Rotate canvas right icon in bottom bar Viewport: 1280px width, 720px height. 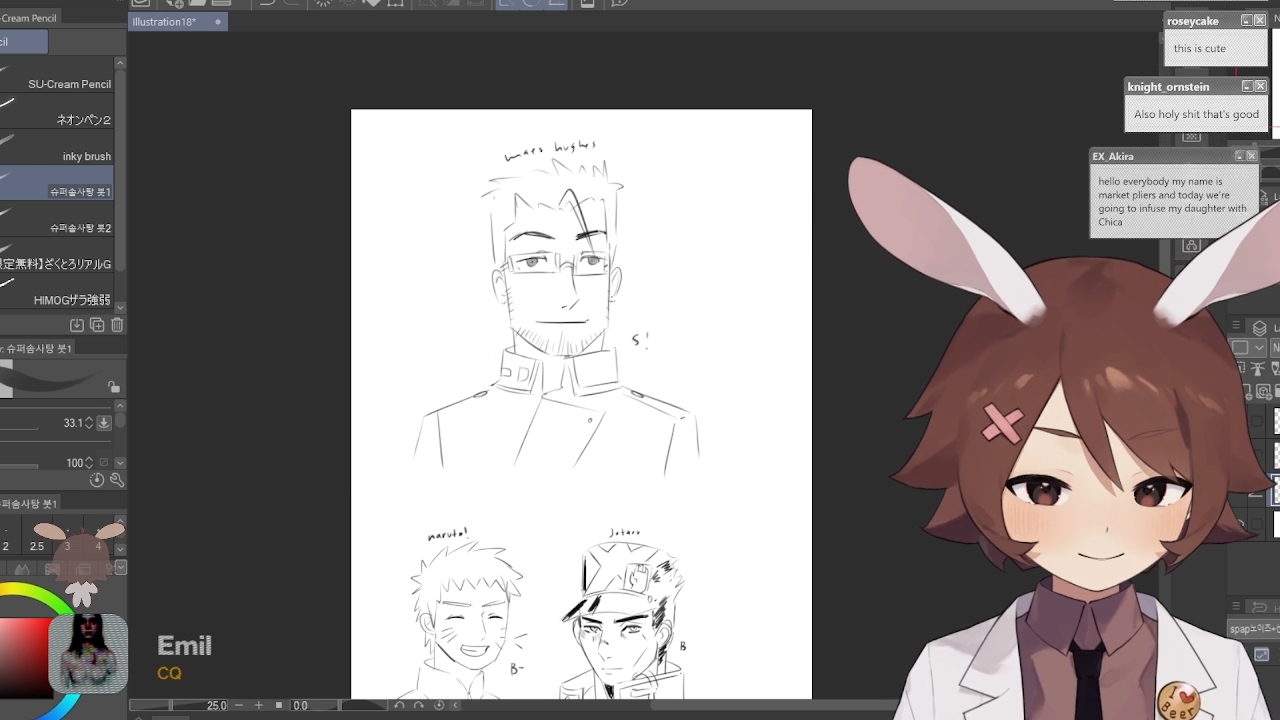(x=419, y=705)
